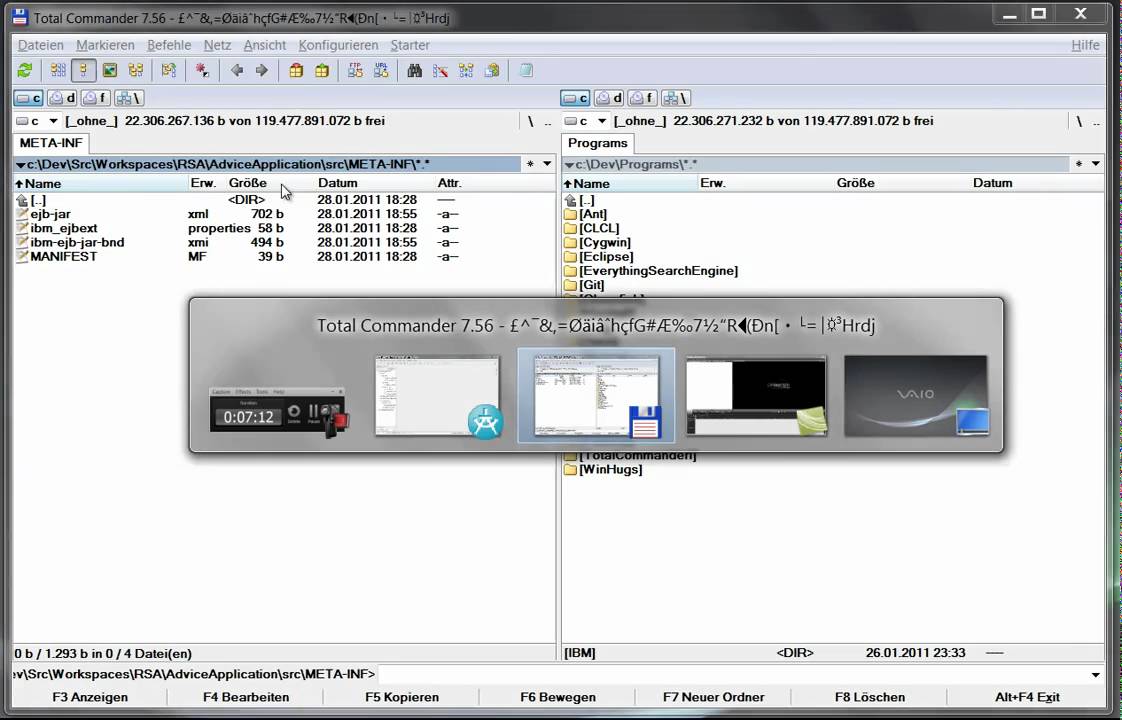
Task: Refresh the source panel with the reread icon
Action: point(25,70)
